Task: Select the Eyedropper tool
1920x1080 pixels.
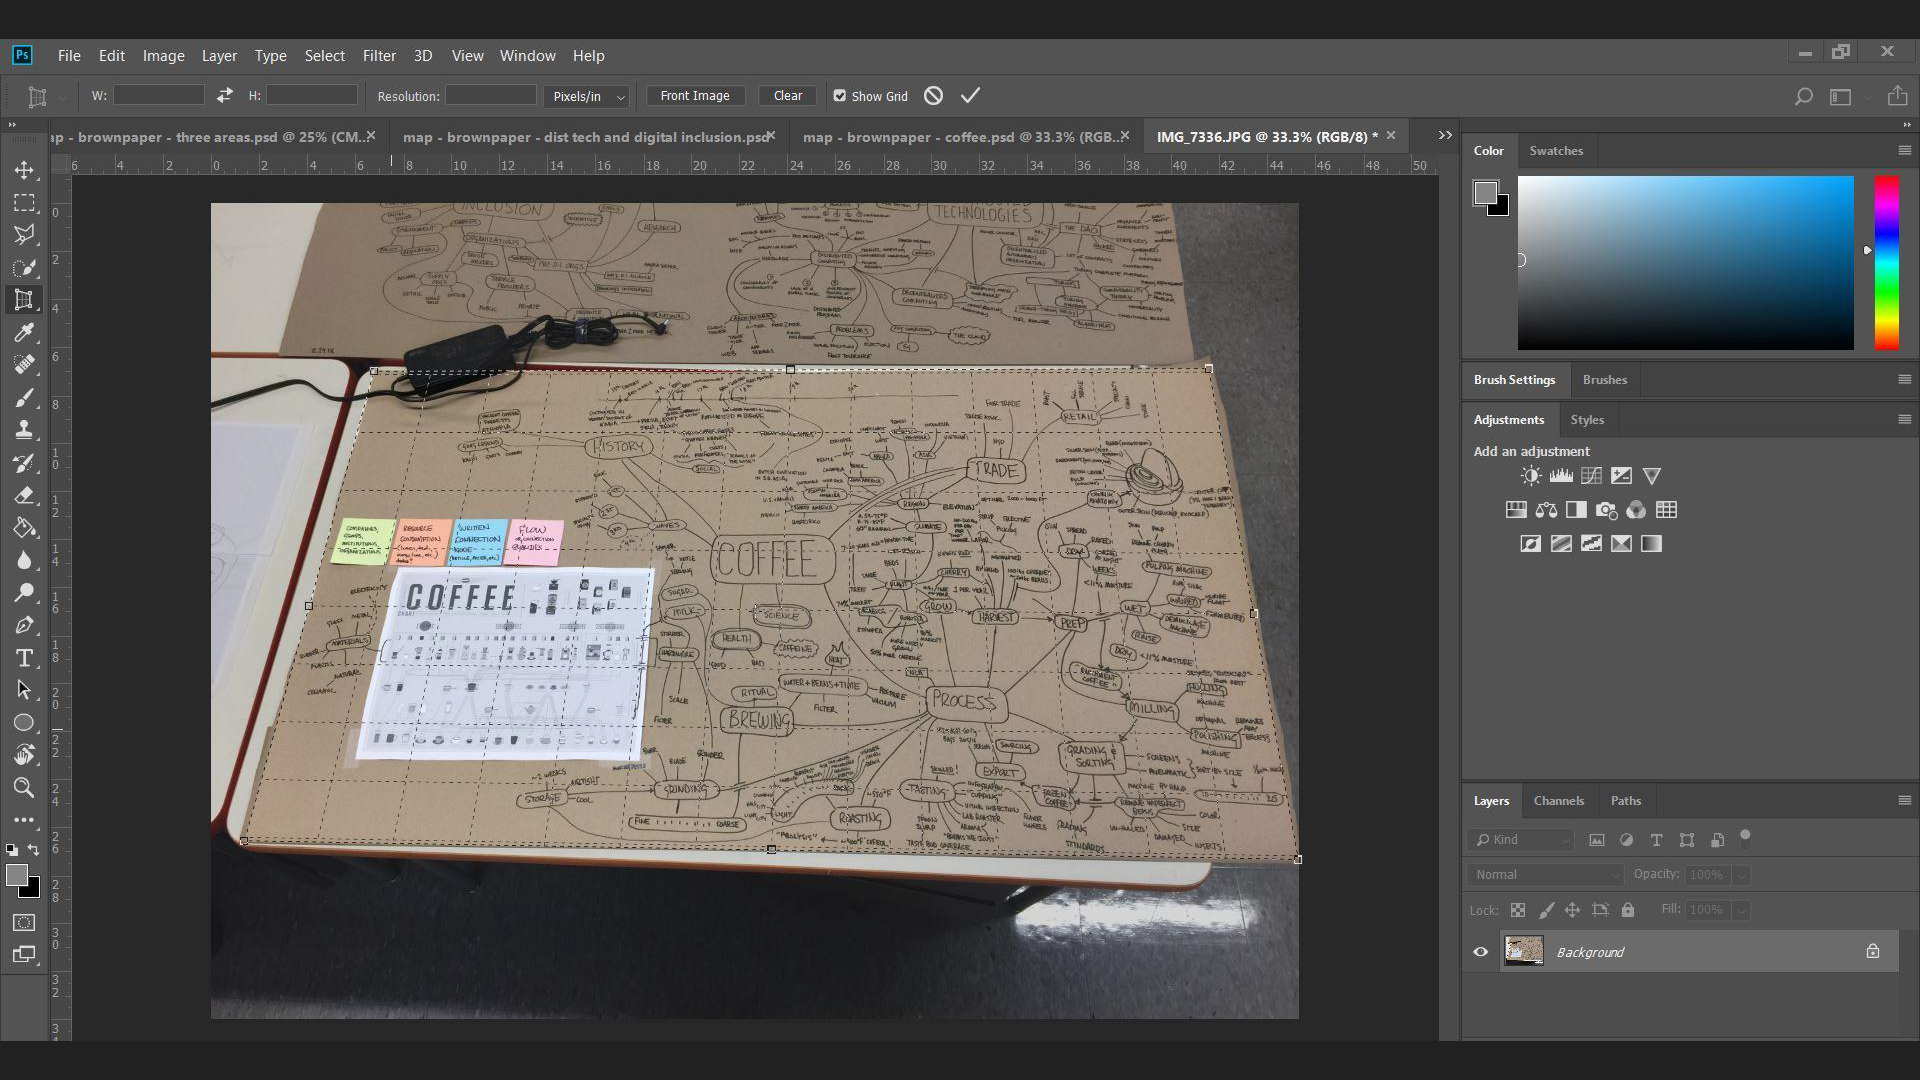Action: click(24, 333)
